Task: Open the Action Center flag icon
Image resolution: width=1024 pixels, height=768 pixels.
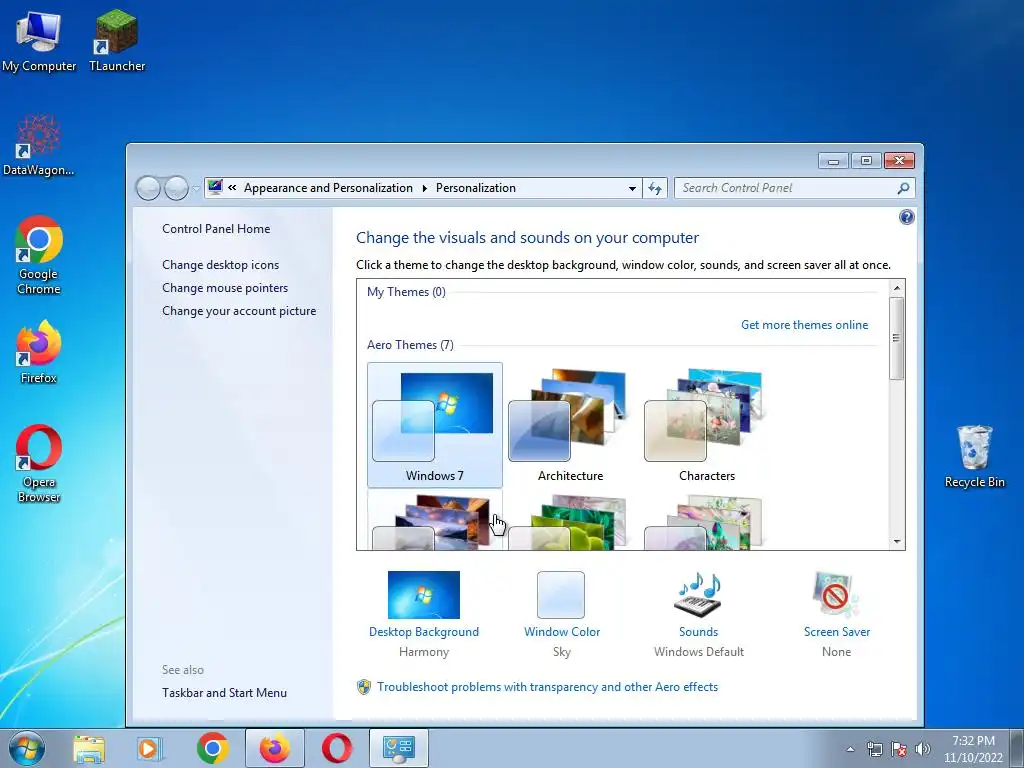Action: 899,749
